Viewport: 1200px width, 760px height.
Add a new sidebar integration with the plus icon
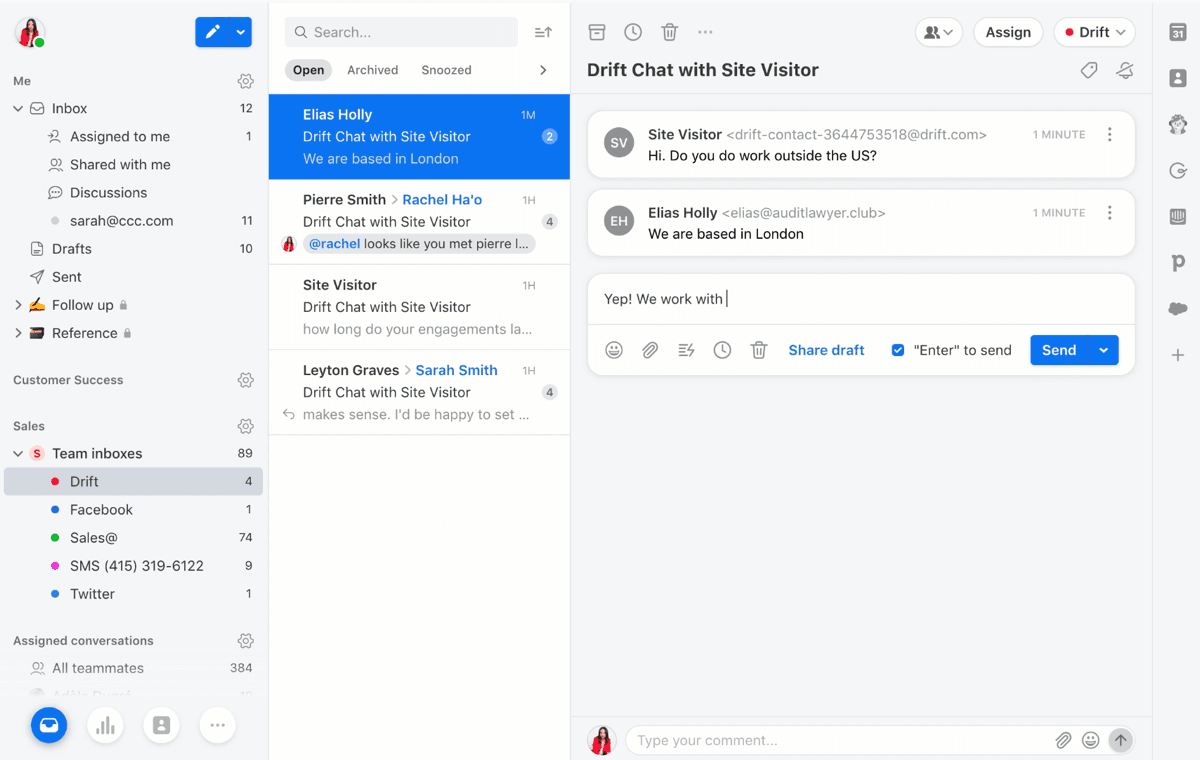coord(1177,354)
